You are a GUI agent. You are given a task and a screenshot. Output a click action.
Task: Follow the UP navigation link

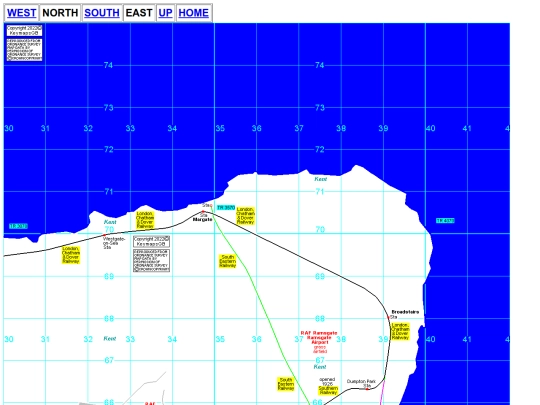(x=165, y=13)
